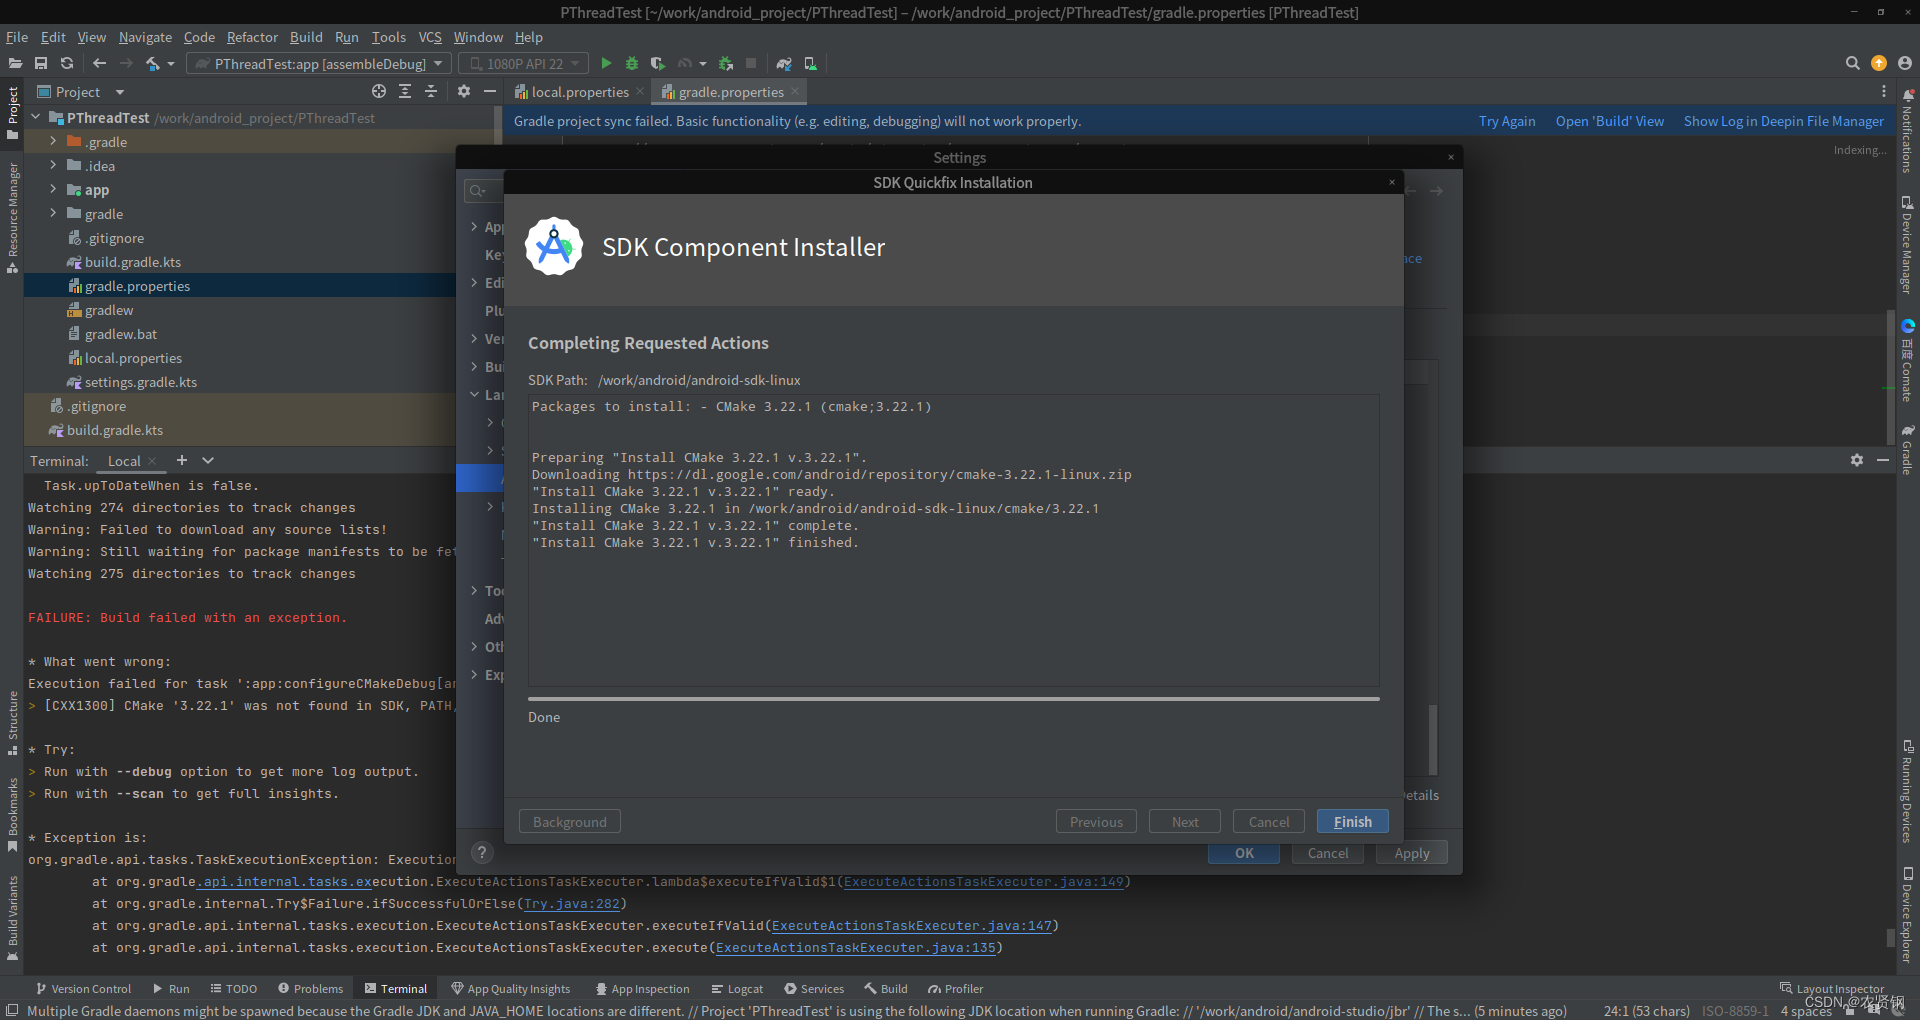Open terminal panel settings gear
Viewport: 1920px width, 1020px height.
click(x=1857, y=460)
